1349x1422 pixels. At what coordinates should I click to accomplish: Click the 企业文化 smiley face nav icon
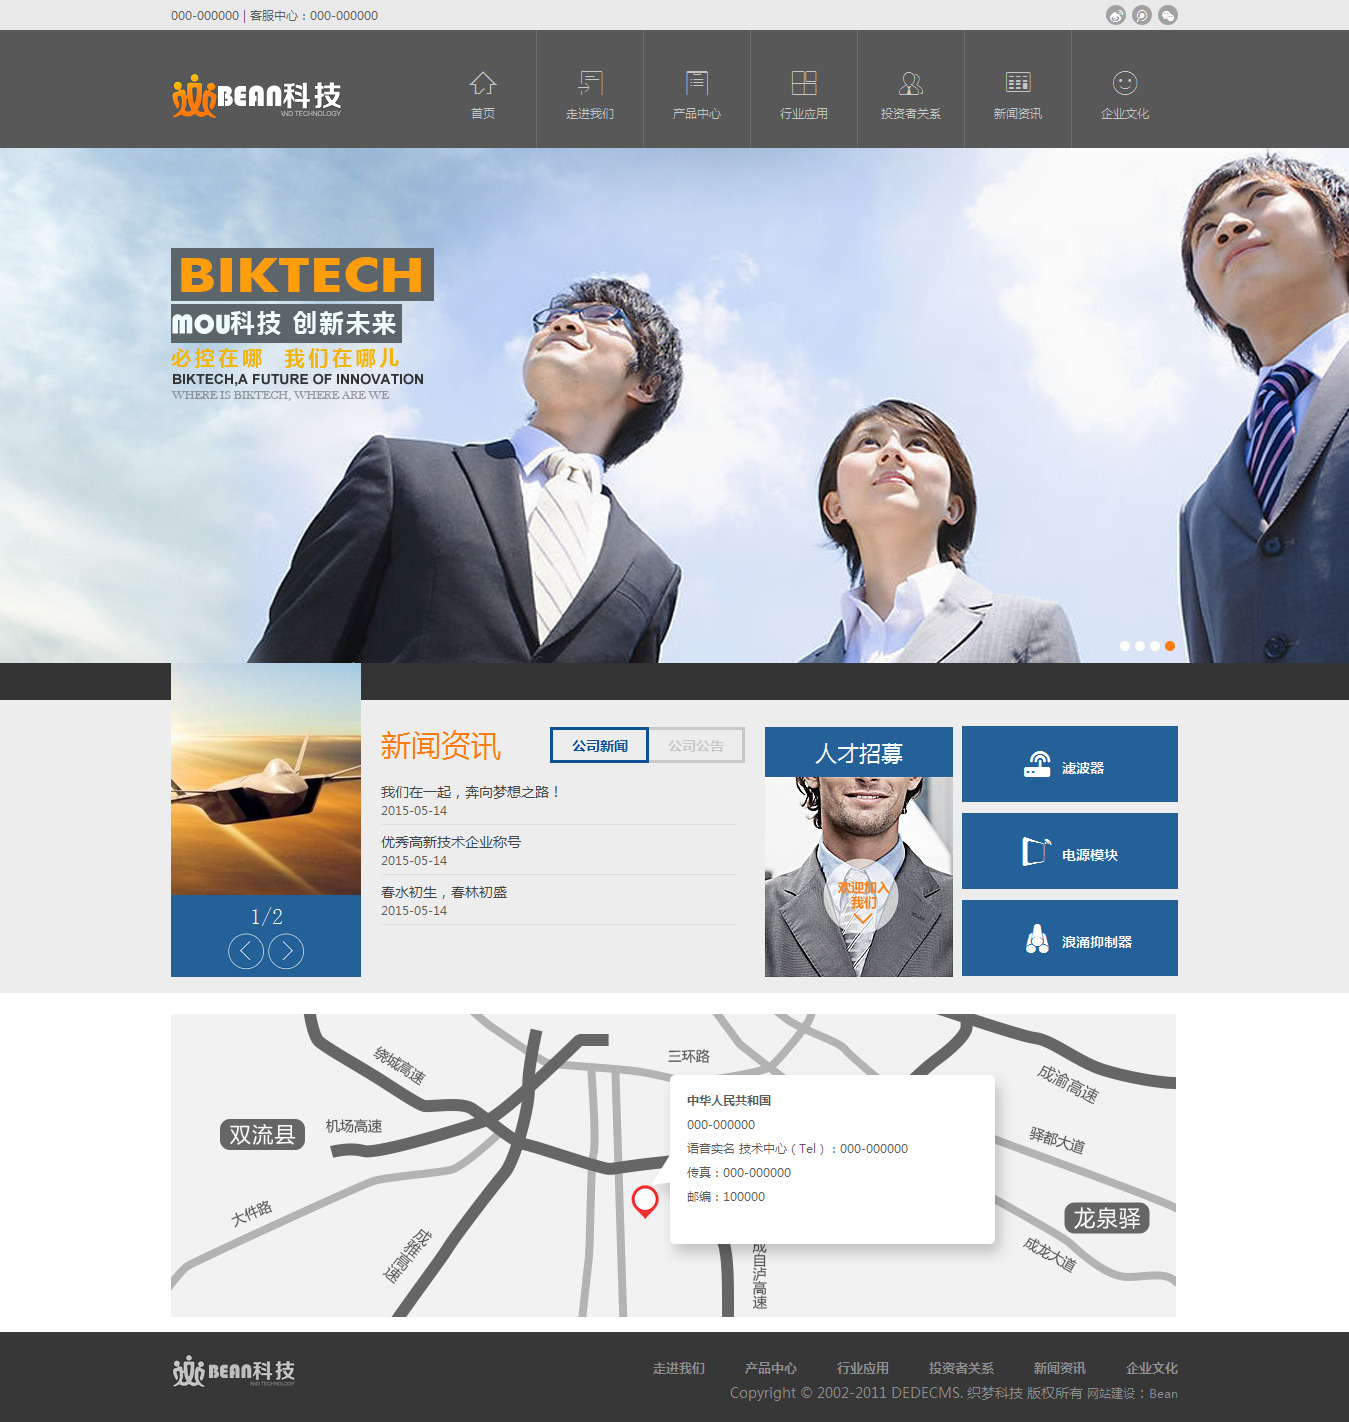[1125, 84]
